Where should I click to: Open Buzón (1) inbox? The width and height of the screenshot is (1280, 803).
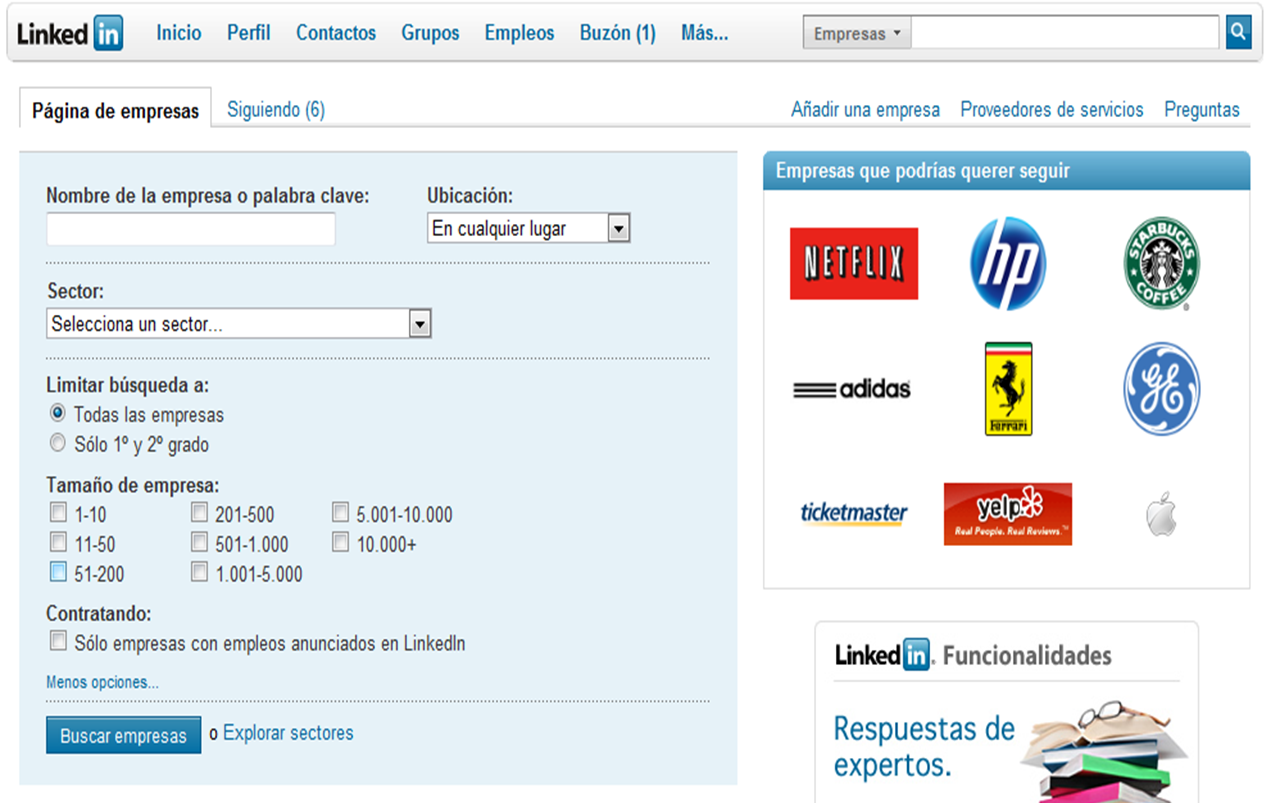(617, 33)
